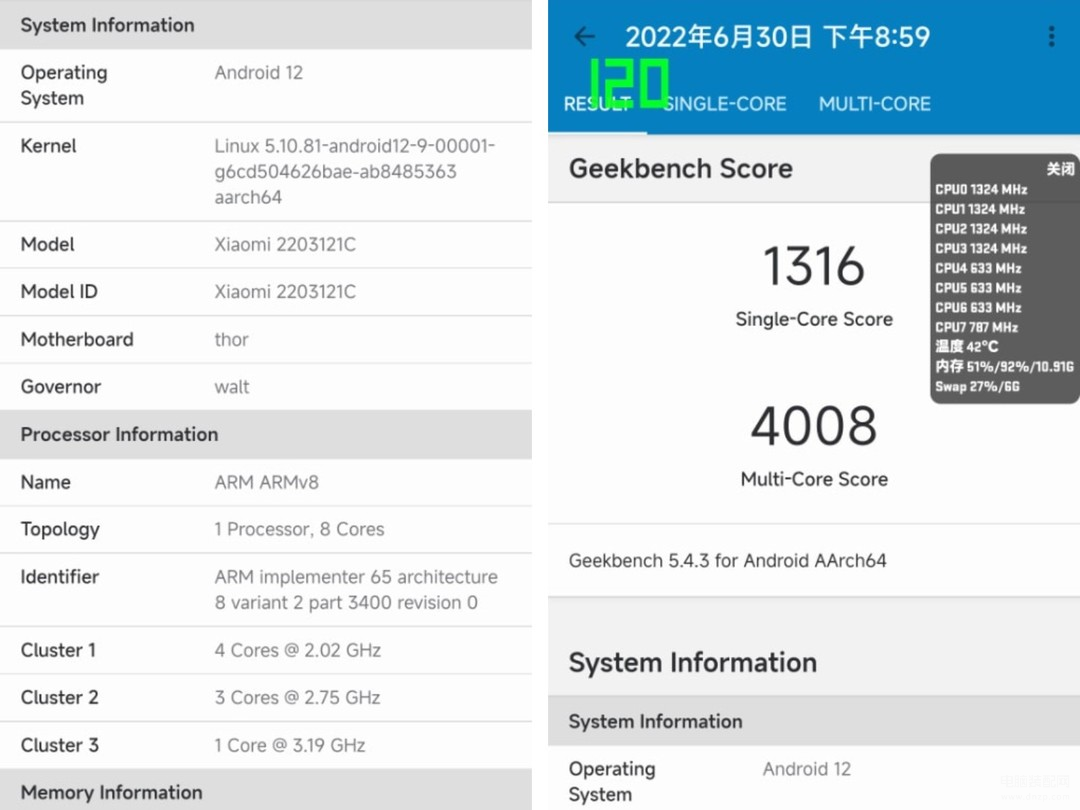Click the Android 12 value in right panel
Screen dimensions: 1080x810
click(x=807, y=769)
